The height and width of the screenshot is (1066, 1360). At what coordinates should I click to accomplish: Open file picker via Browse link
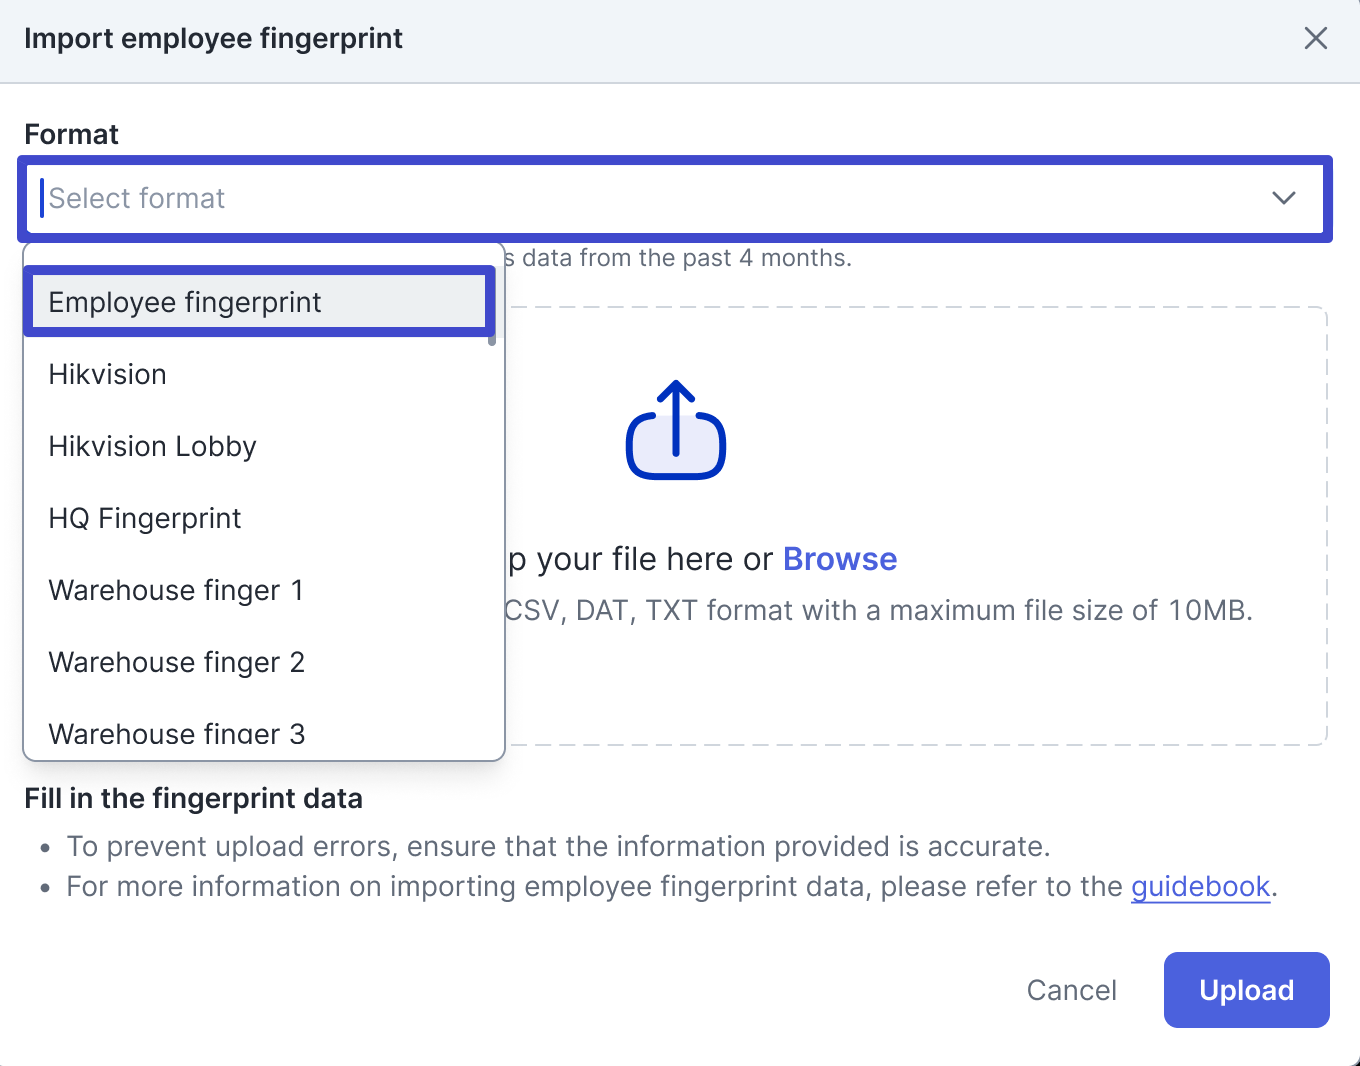coord(840,559)
